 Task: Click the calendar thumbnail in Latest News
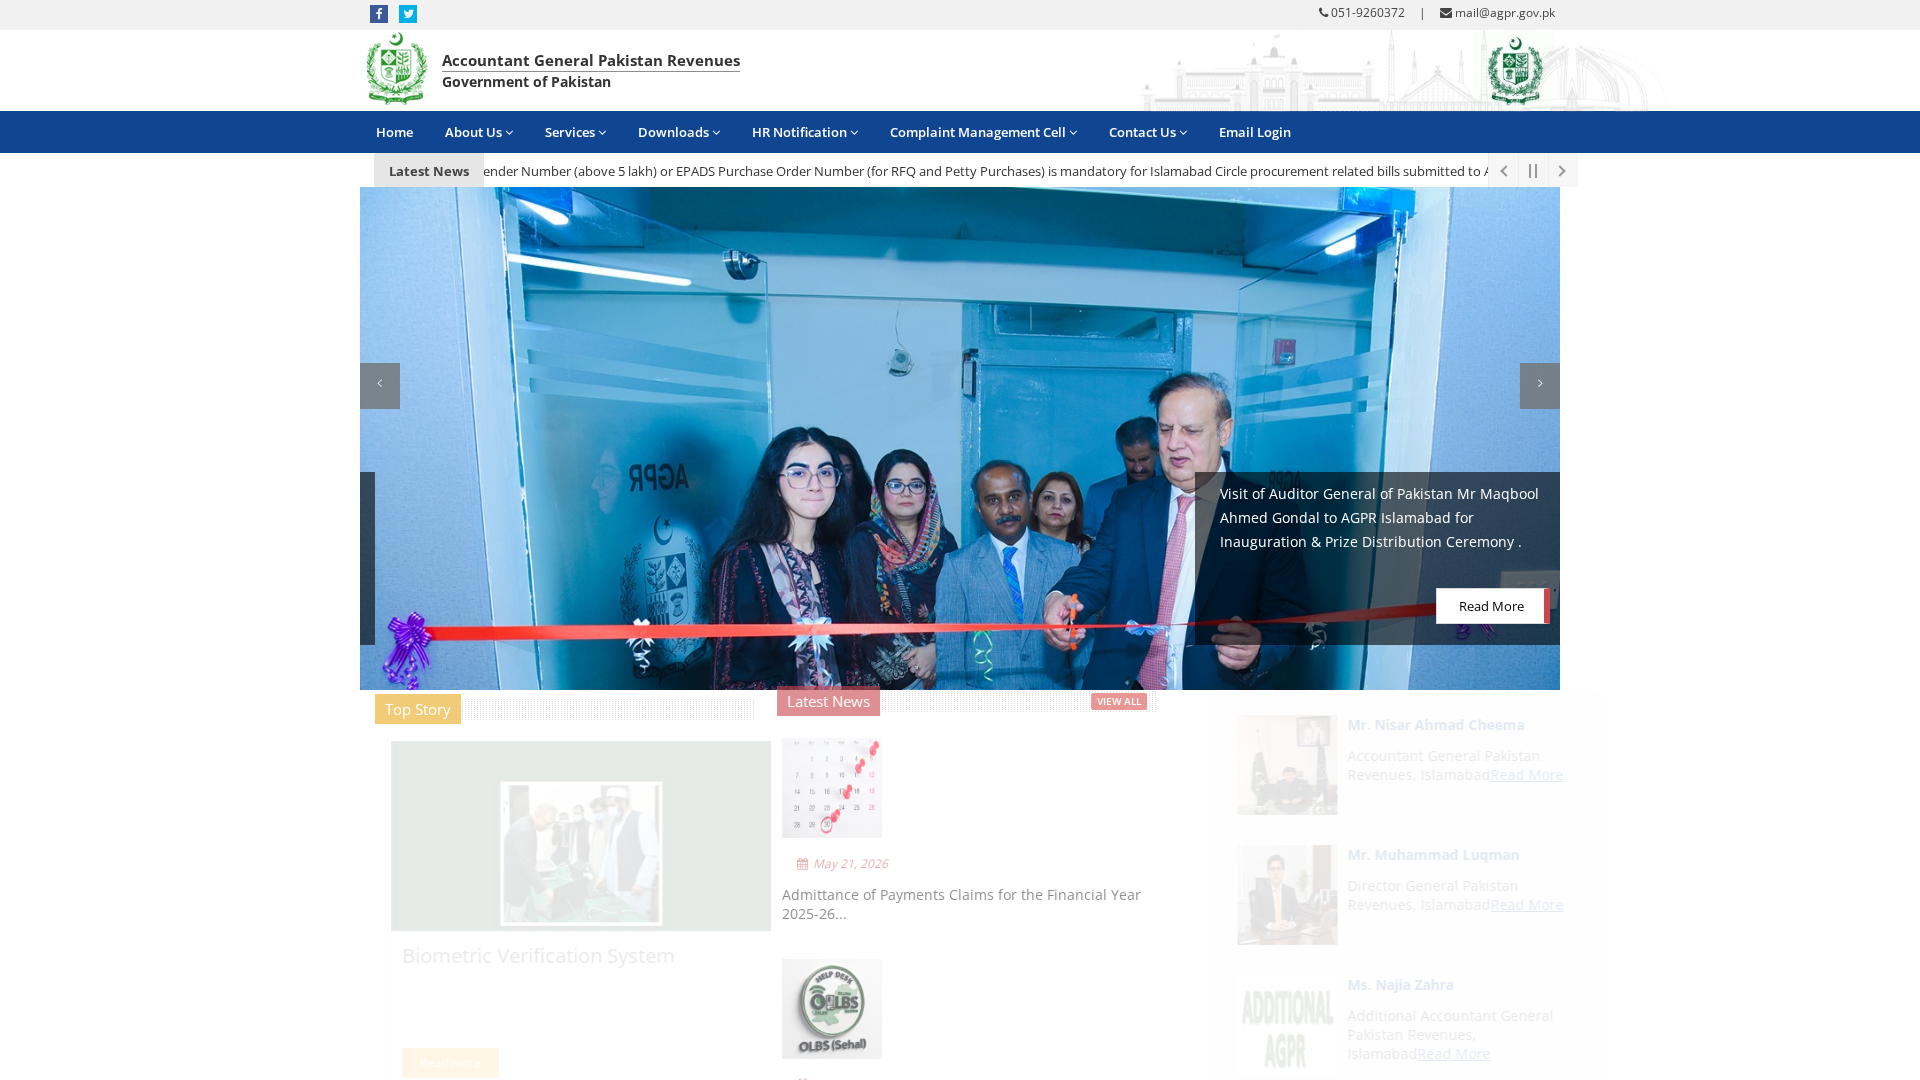832,788
